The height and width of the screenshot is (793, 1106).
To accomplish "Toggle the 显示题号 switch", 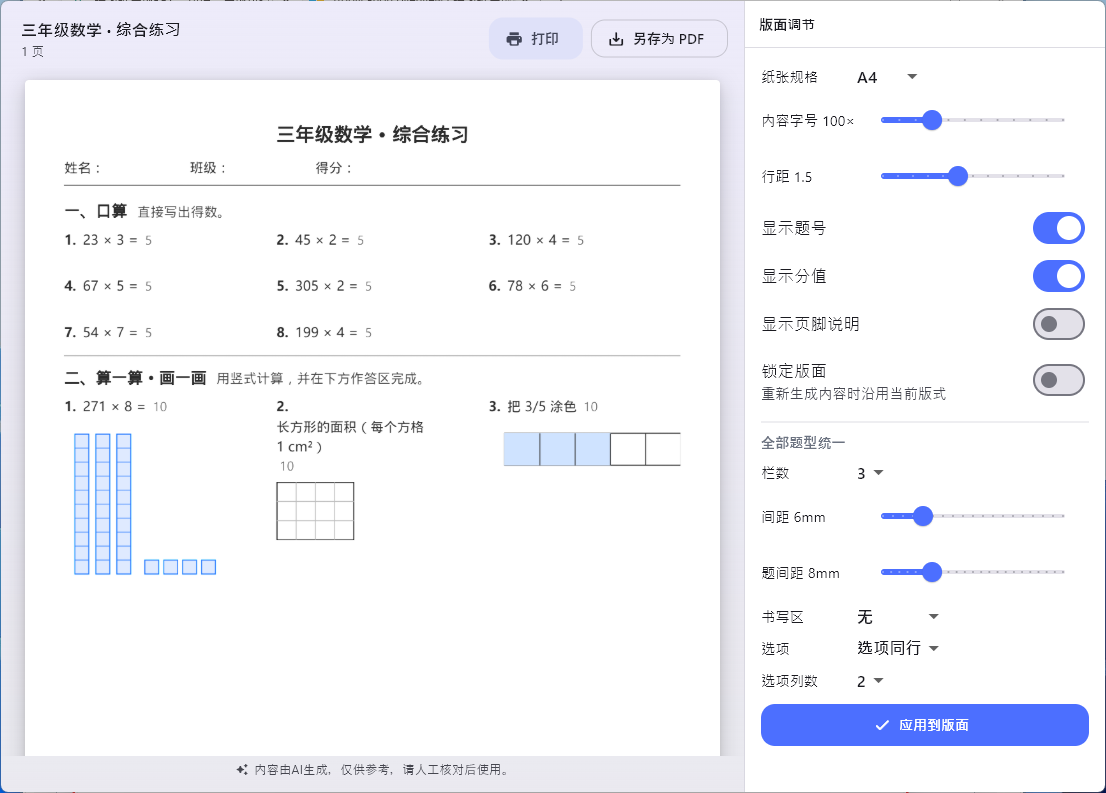I will 1058,228.
